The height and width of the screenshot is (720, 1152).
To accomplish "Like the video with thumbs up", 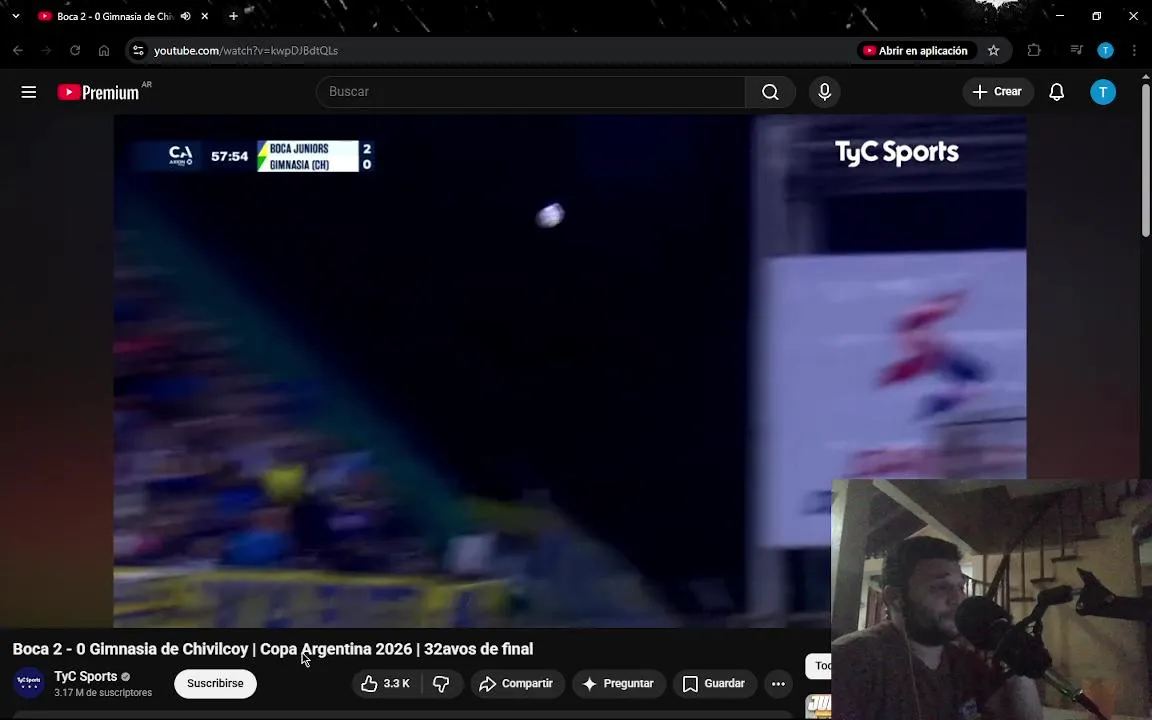I will pos(386,683).
